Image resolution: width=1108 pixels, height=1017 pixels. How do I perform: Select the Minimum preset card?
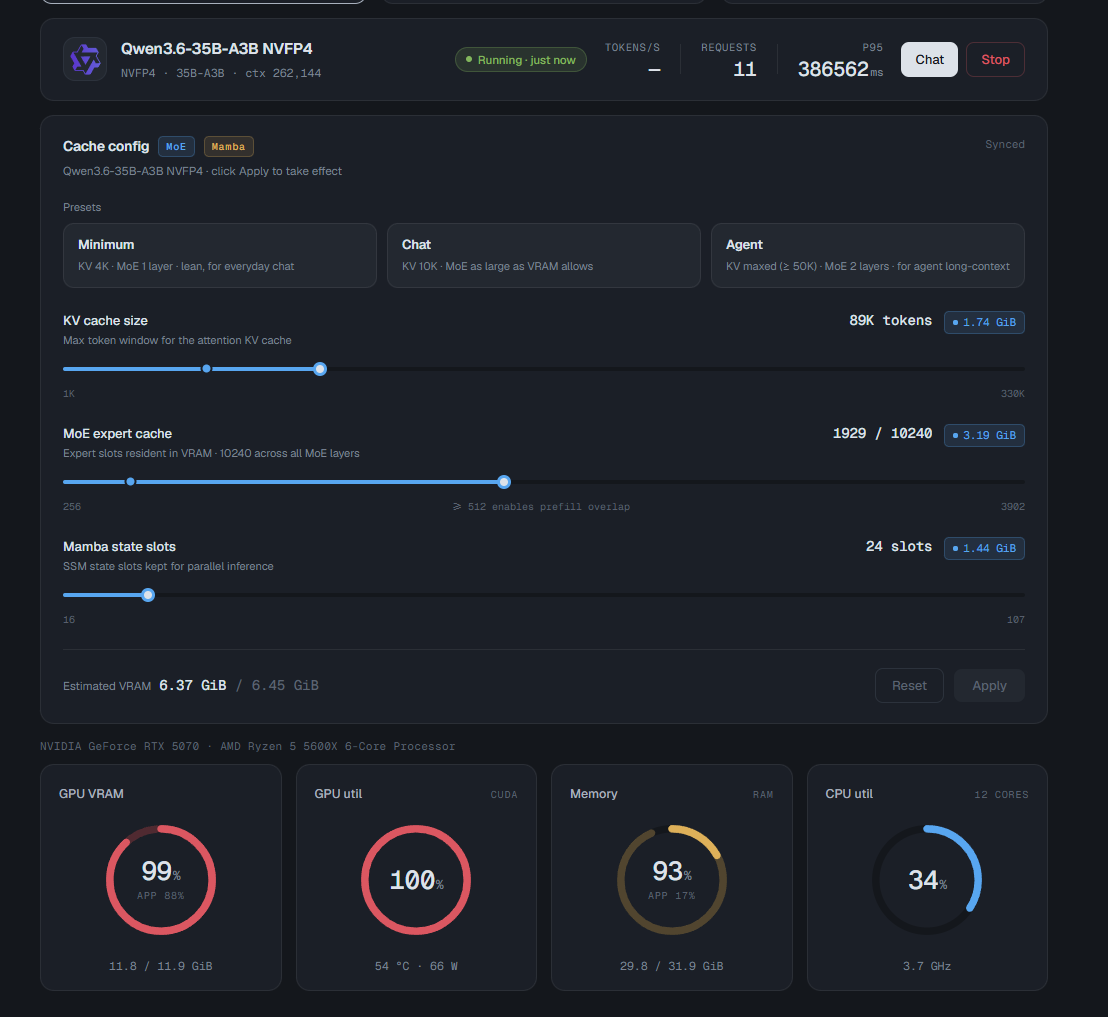(220, 255)
